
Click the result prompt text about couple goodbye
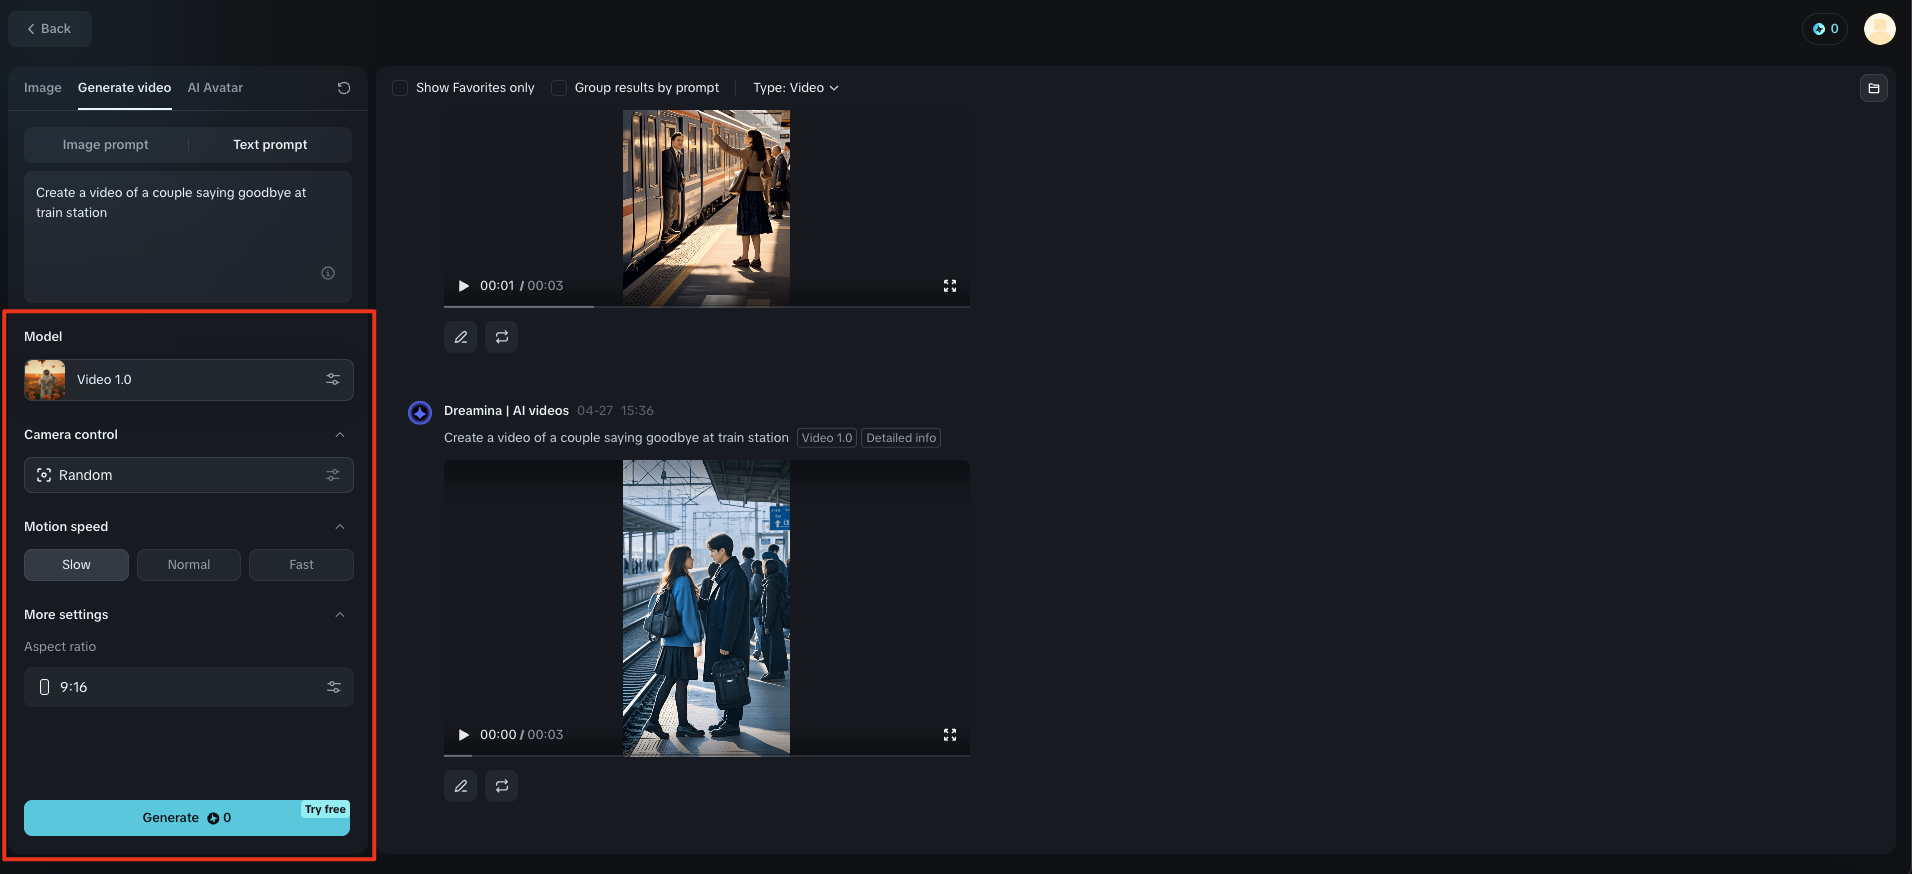click(616, 438)
